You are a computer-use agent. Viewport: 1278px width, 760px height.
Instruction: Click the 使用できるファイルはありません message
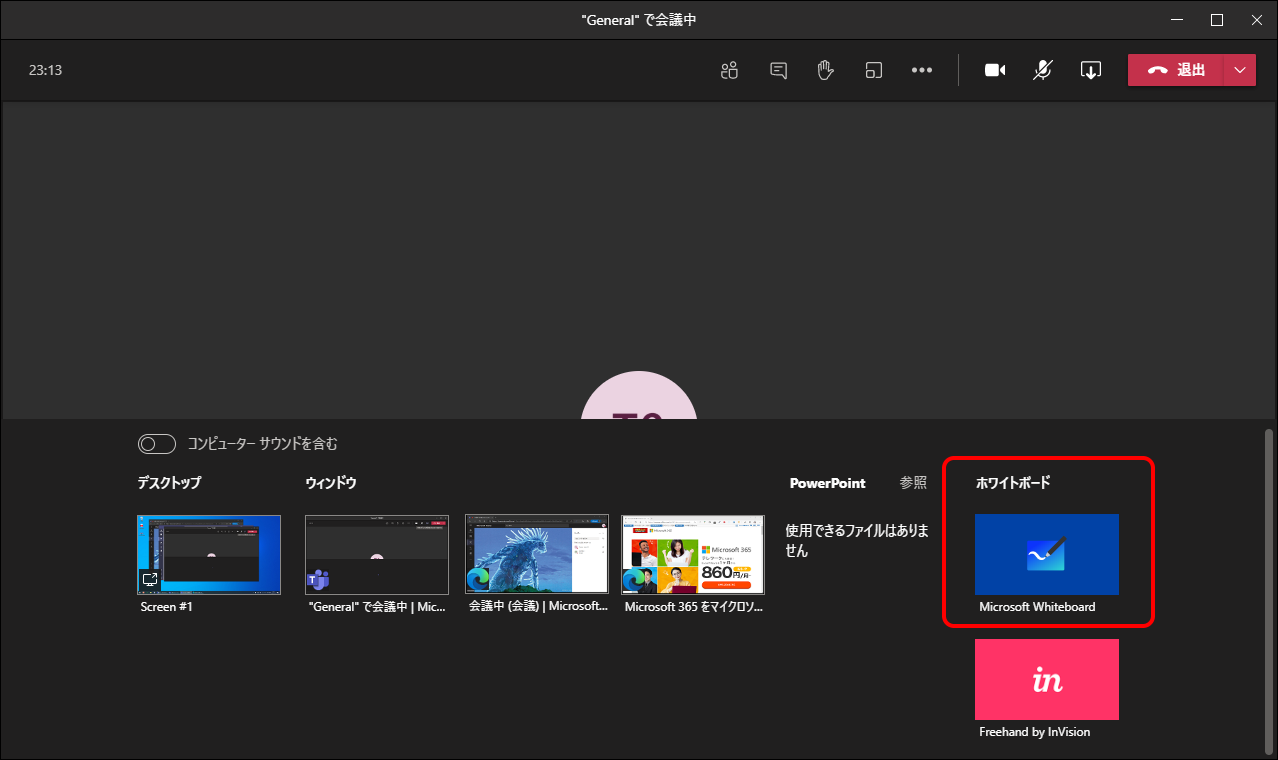click(x=857, y=541)
